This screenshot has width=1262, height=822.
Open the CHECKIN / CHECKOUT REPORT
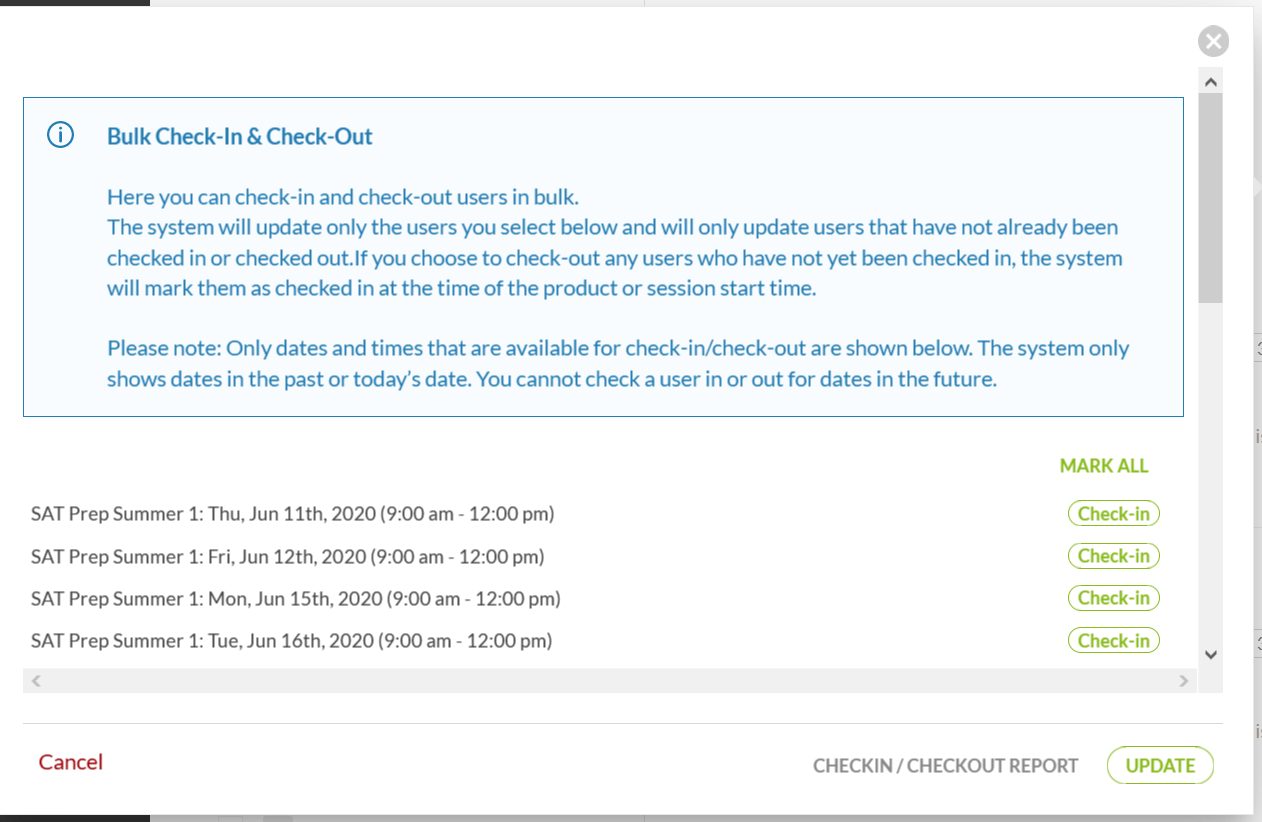(945, 765)
